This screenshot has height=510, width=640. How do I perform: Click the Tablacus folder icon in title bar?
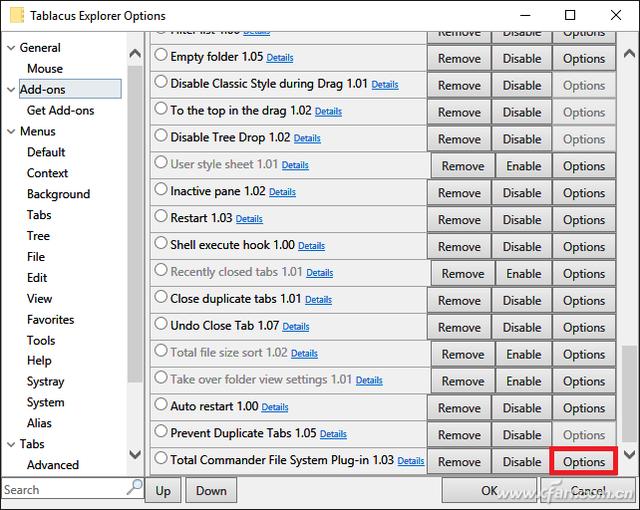click(x=17, y=16)
